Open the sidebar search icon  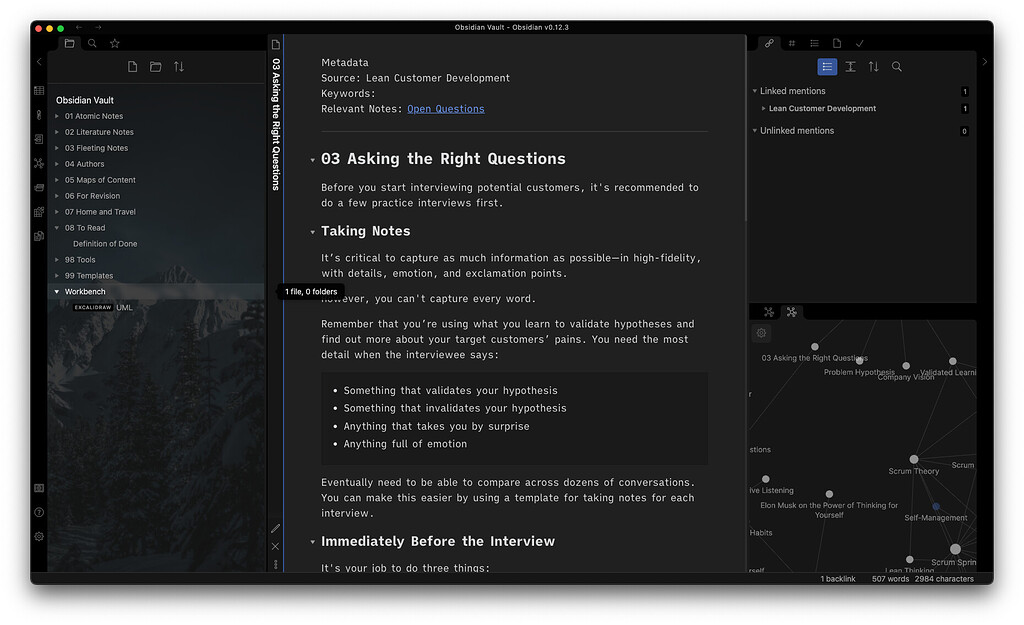90,43
